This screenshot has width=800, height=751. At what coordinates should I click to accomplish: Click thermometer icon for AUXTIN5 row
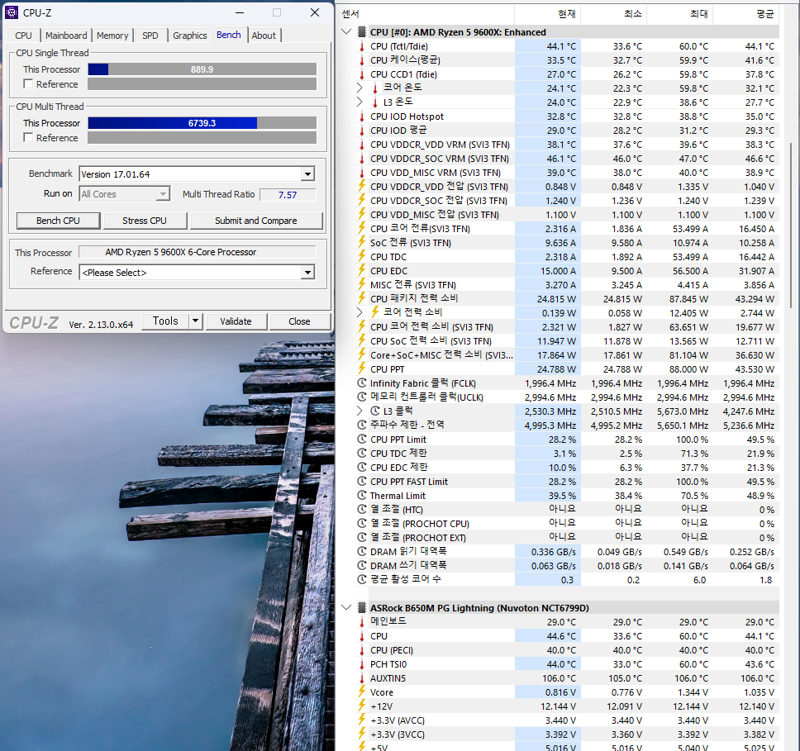(x=362, y=678)
